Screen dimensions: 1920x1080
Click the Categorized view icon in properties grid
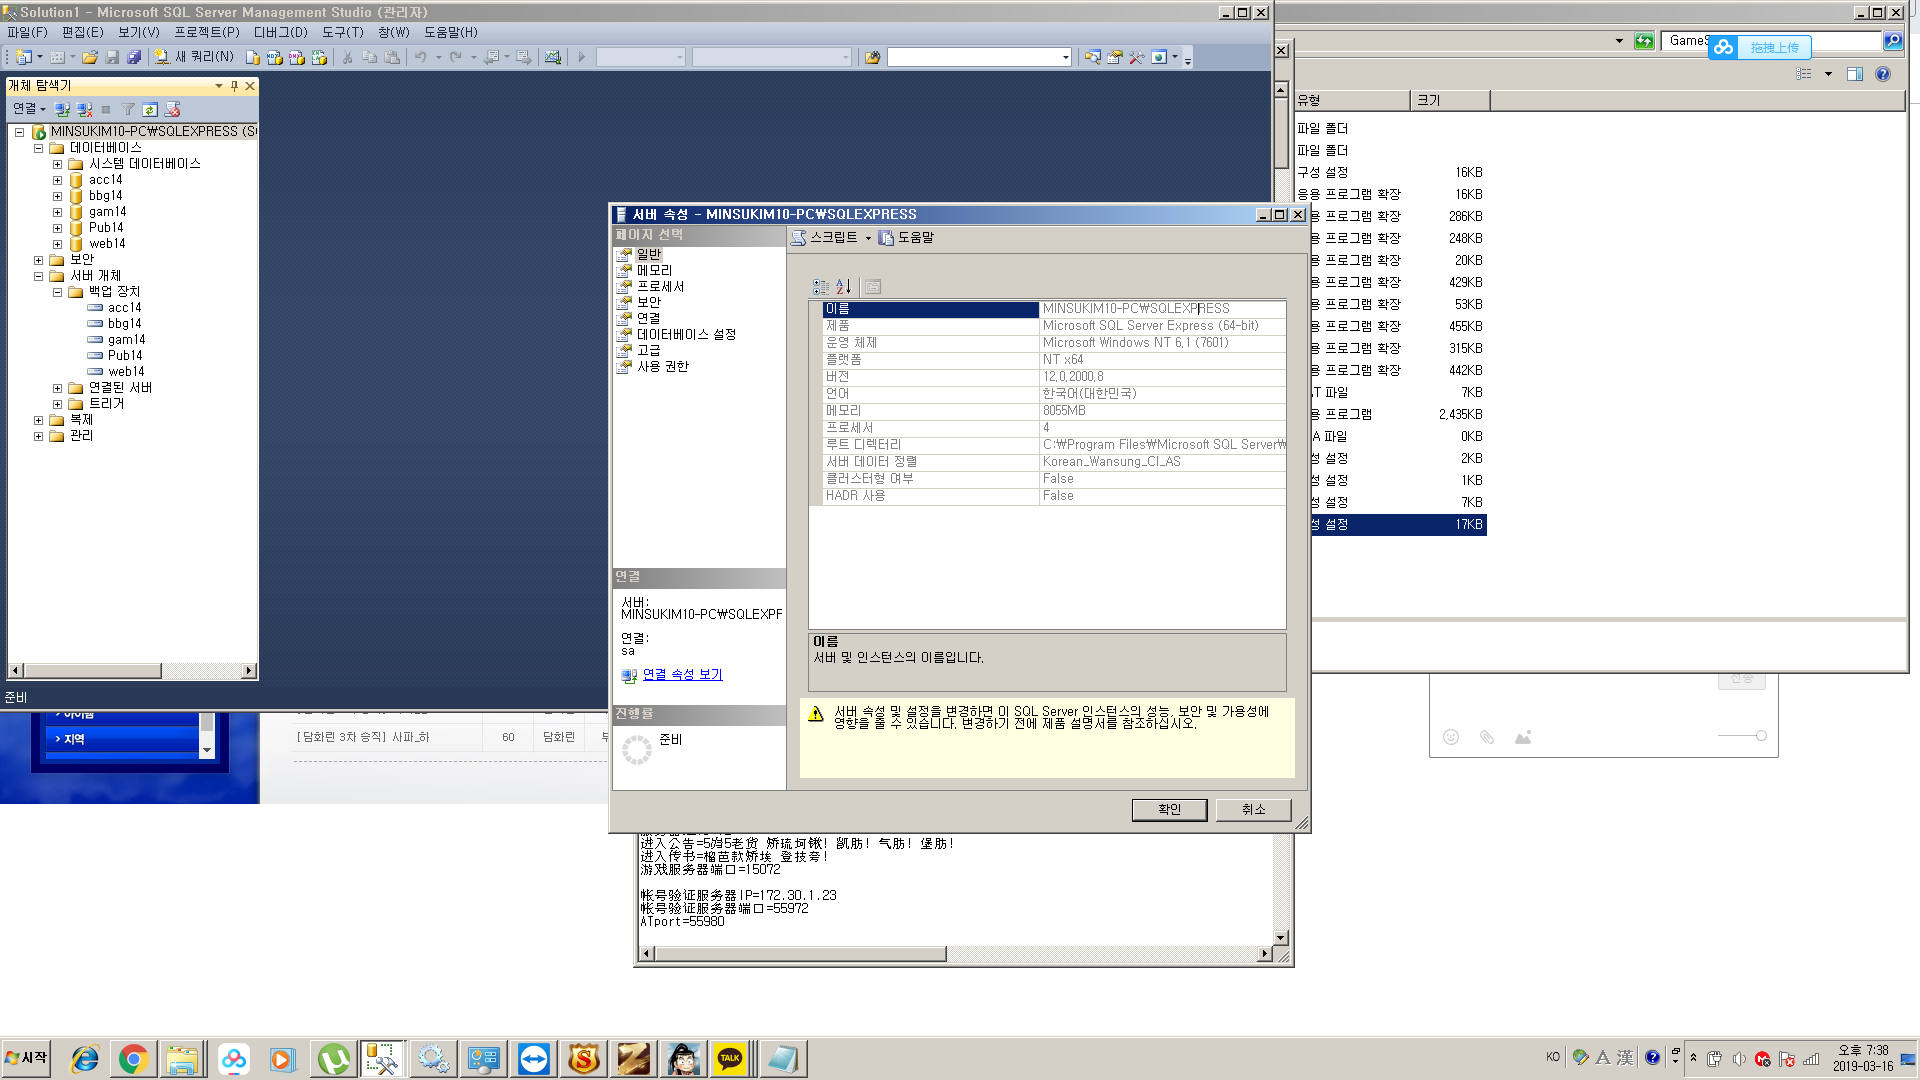coord(821,287)
